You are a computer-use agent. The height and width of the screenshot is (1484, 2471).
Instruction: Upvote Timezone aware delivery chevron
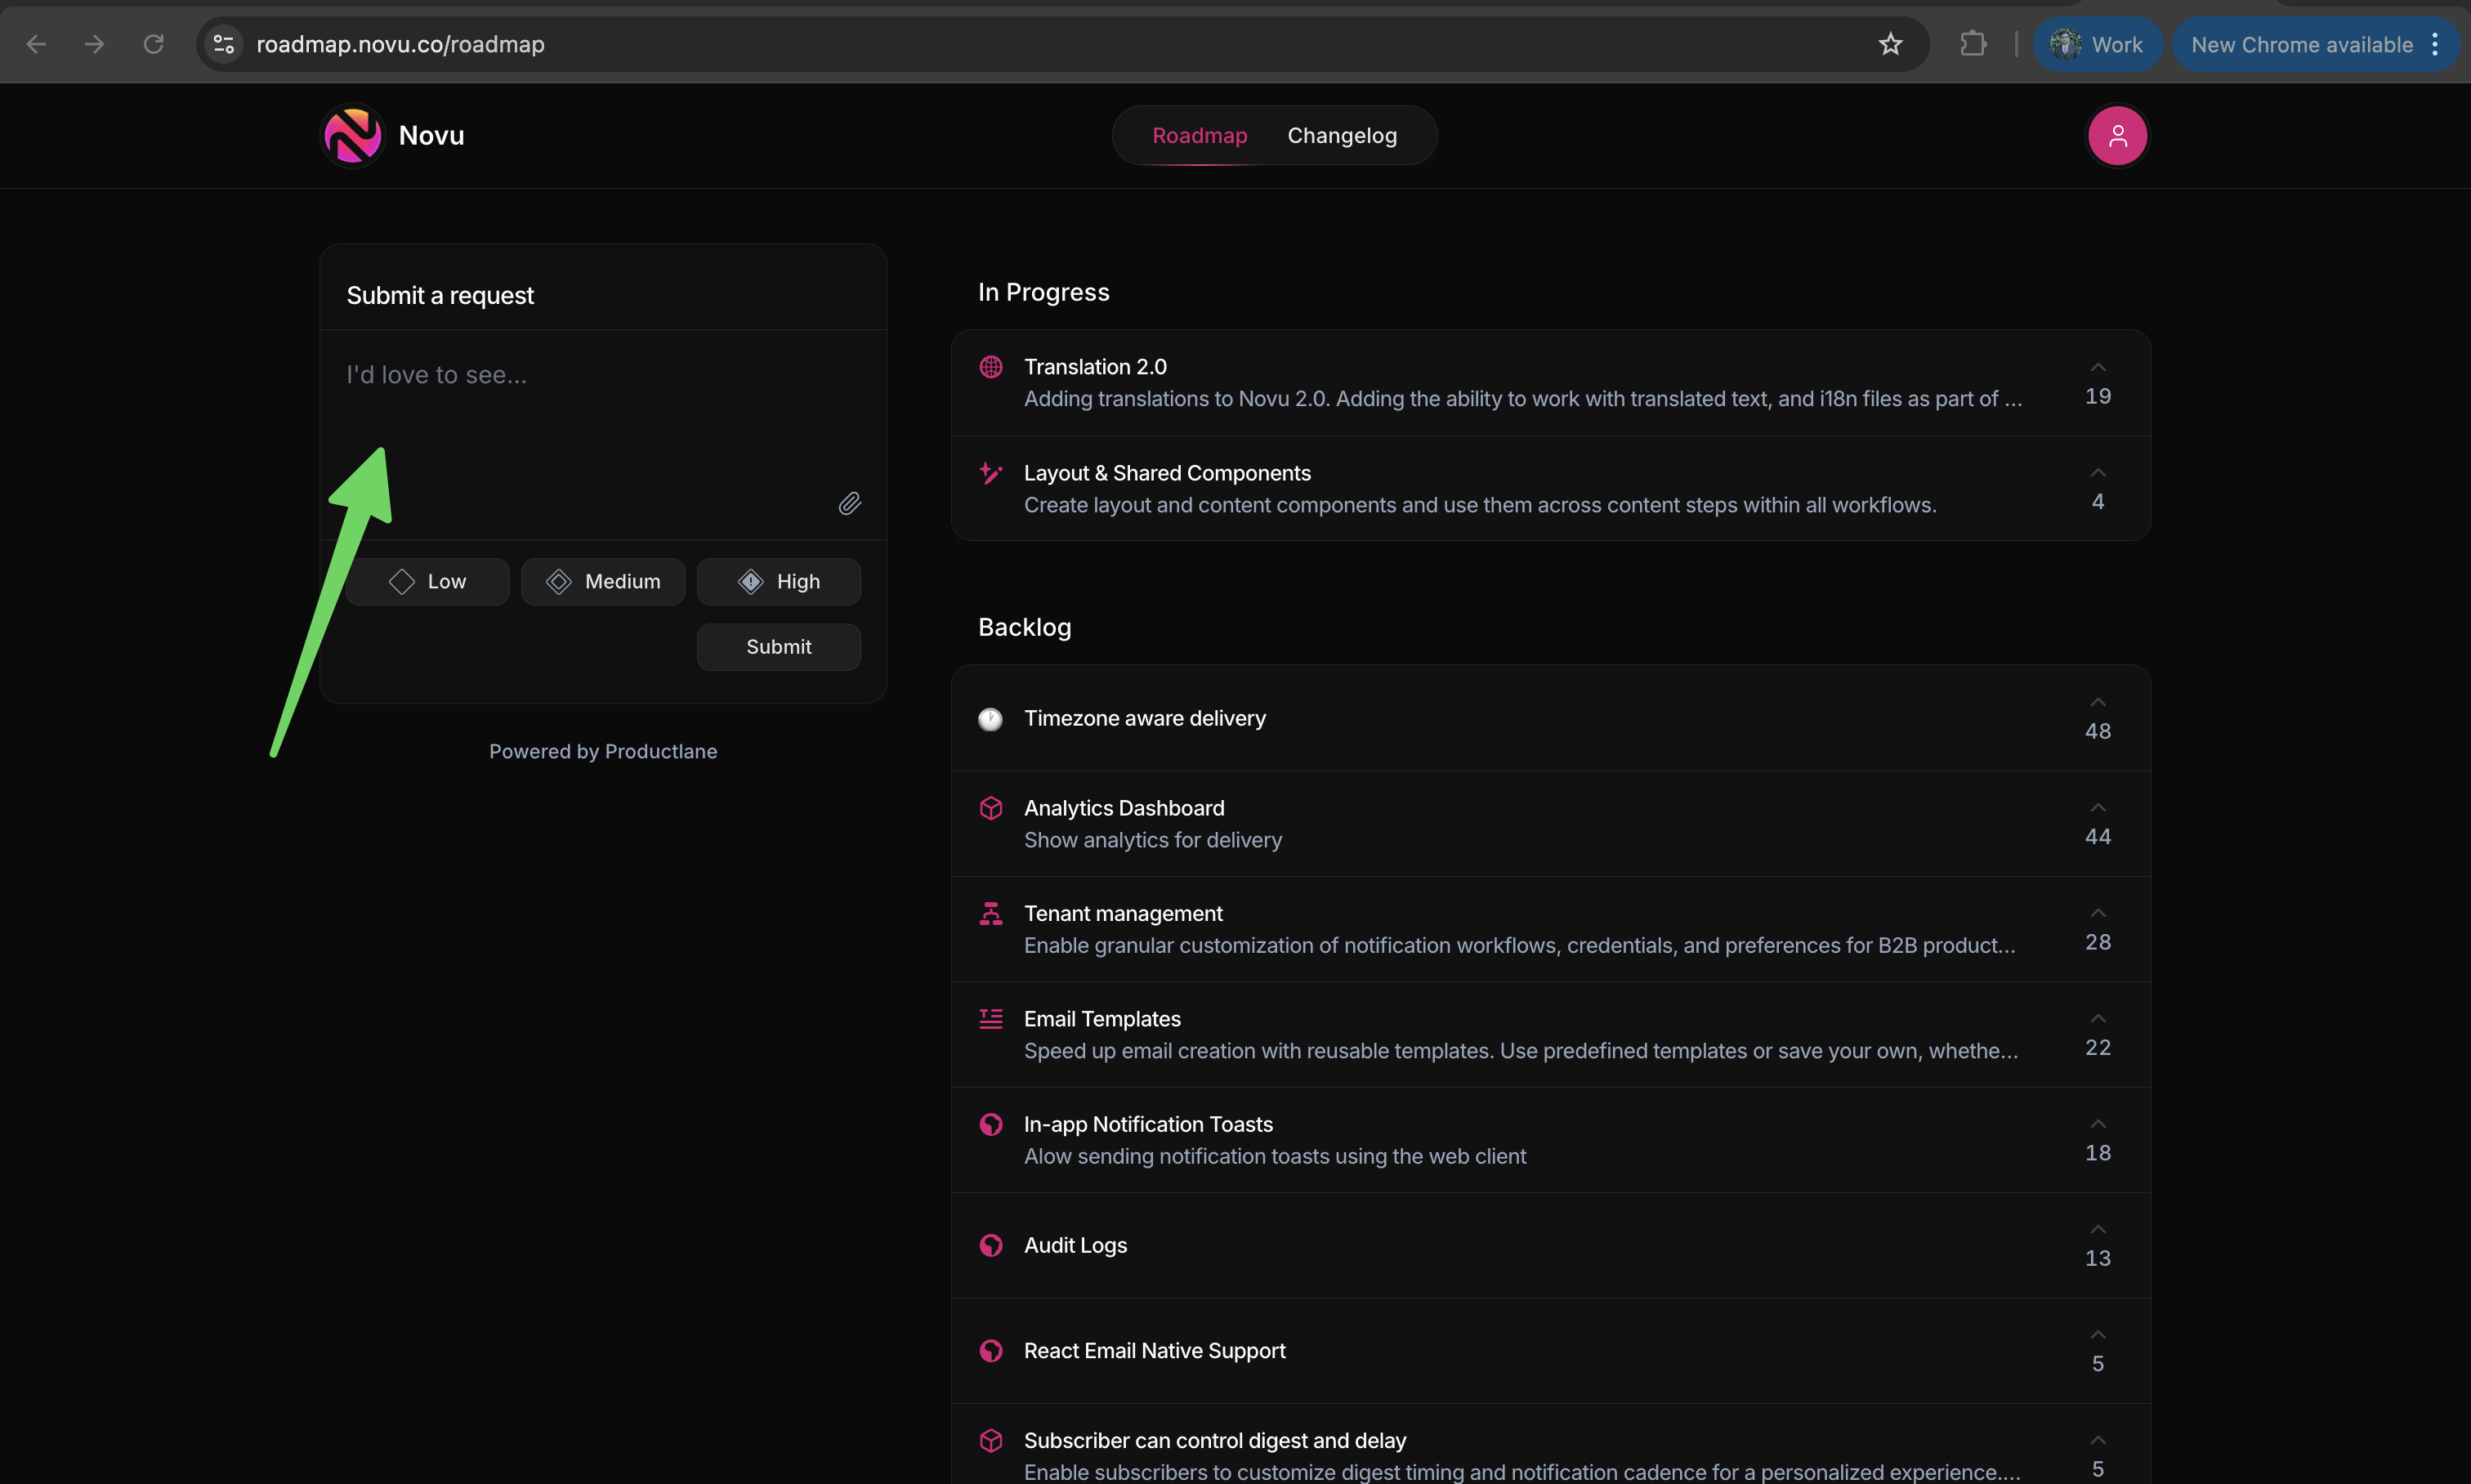click(2097, 703)
